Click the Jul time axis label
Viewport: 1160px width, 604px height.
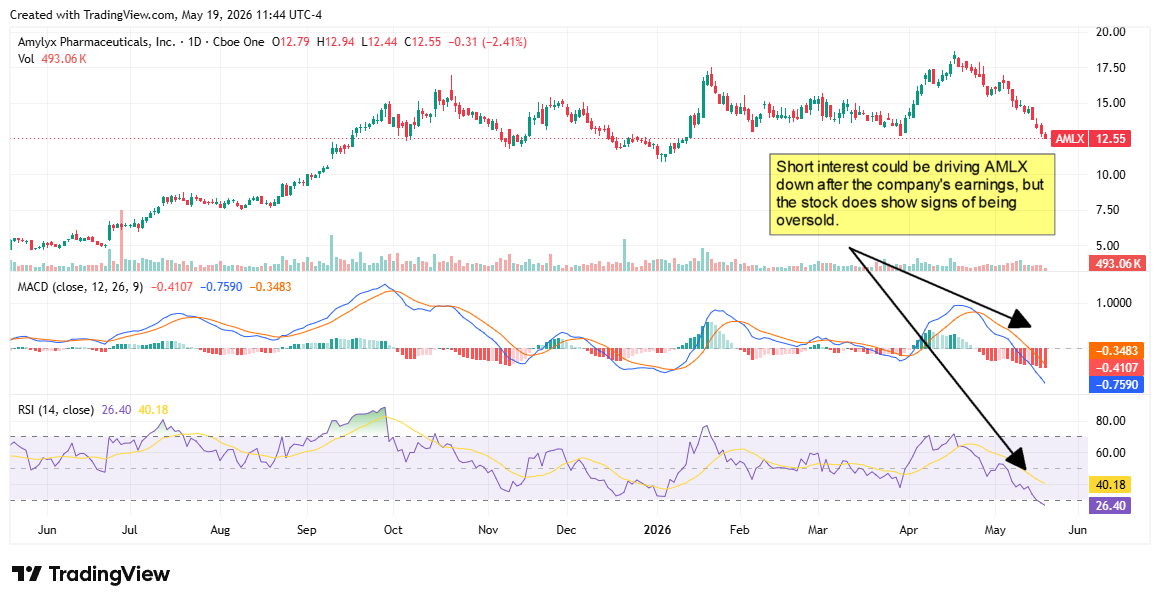coord(129,530)
